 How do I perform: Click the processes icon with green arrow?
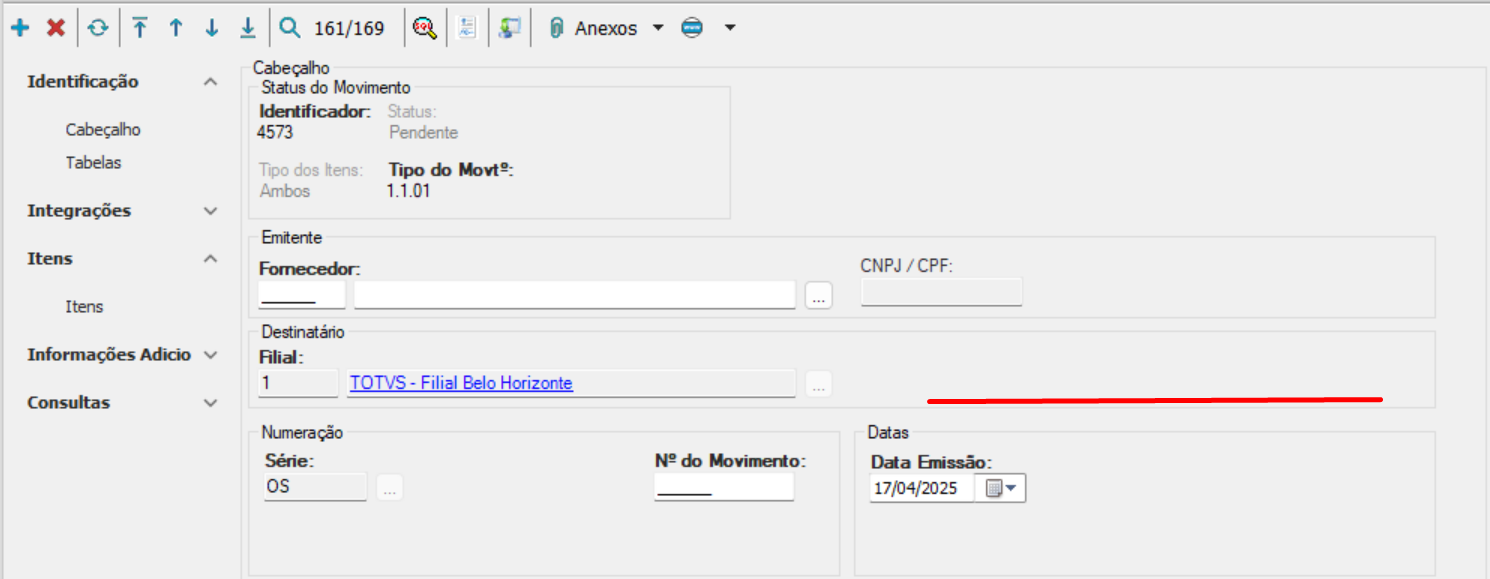510,28
